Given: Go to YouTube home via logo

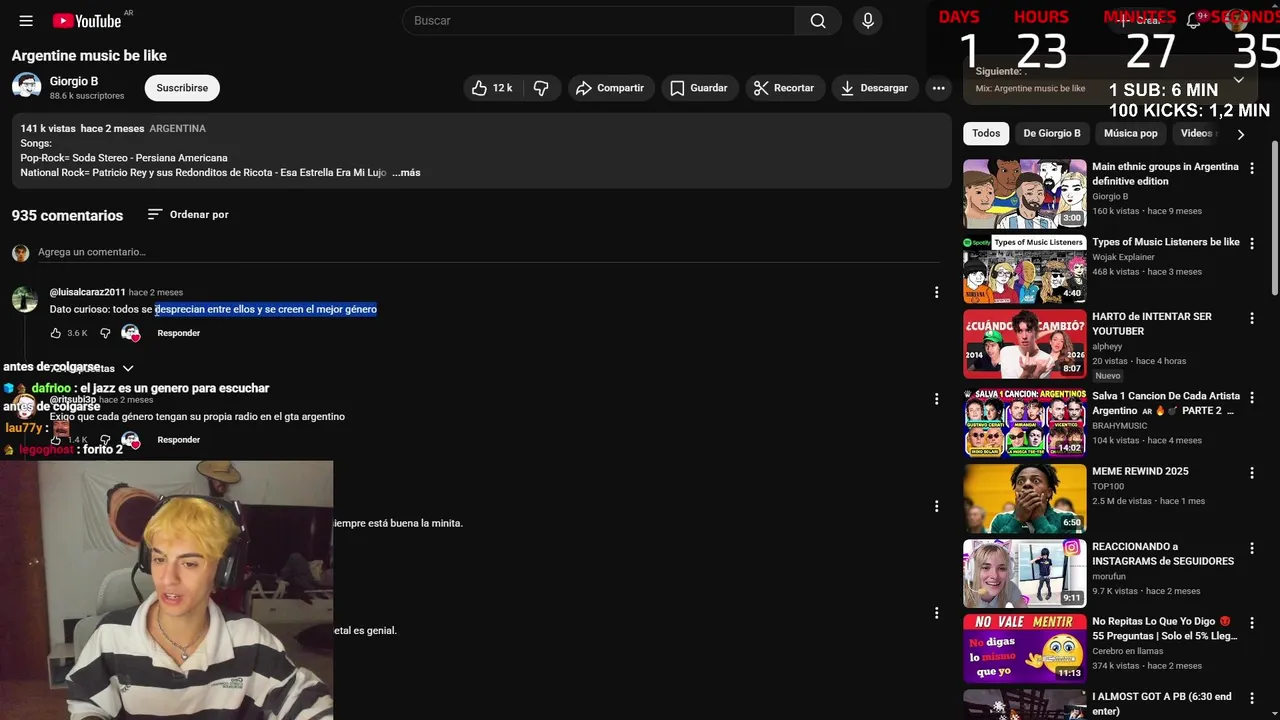Looking at the screenshot, I should click(x=87, y=21).
